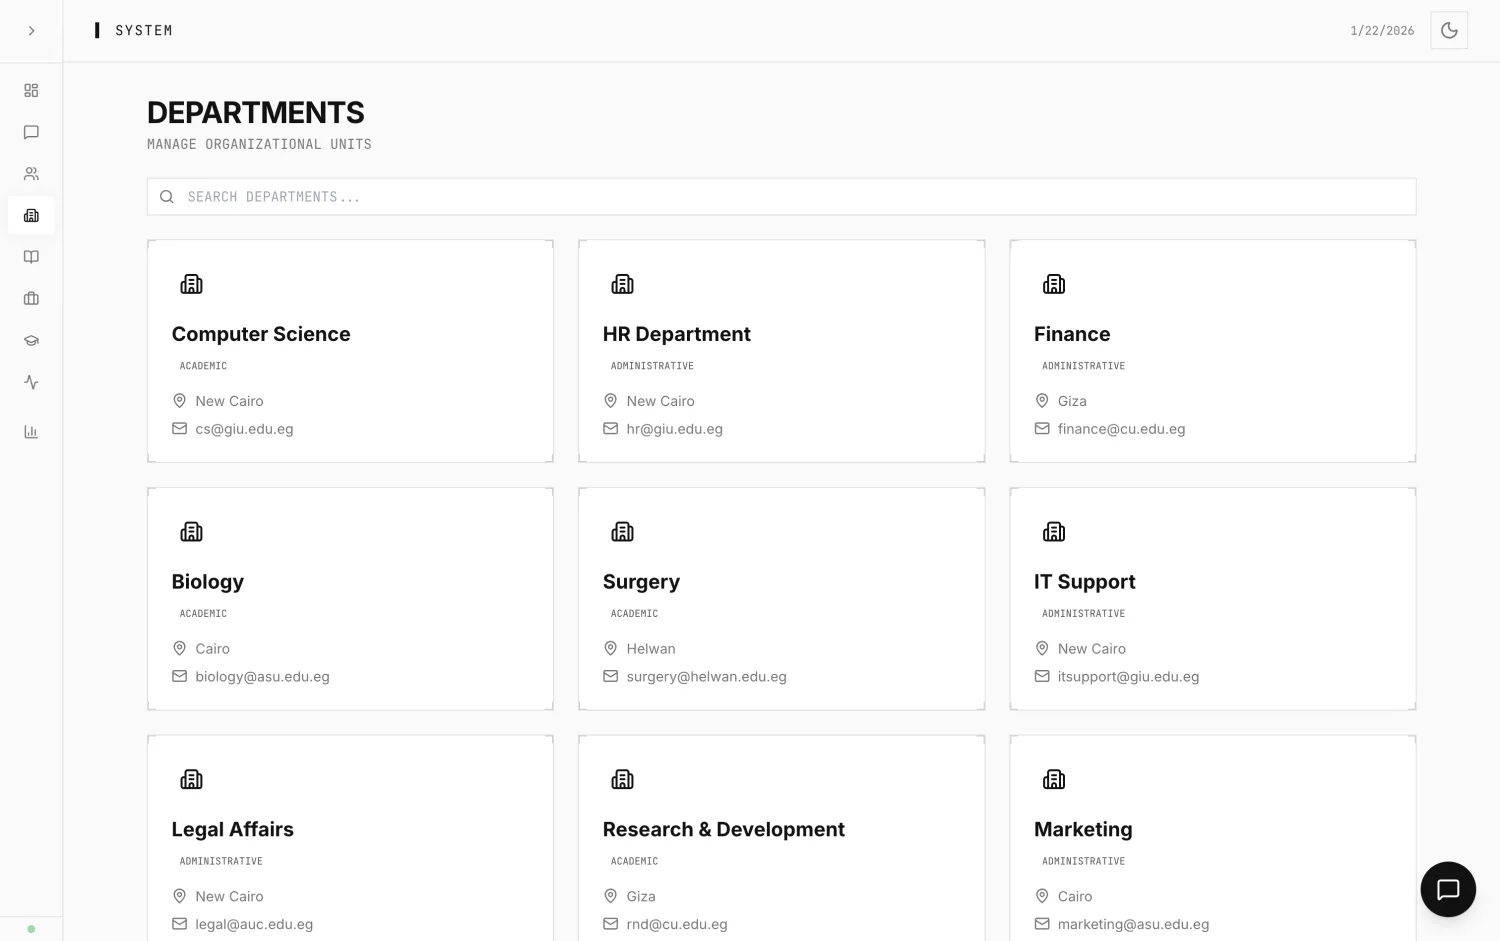Open the Research & Development title
1500x941 pixels.
[724, 829]
